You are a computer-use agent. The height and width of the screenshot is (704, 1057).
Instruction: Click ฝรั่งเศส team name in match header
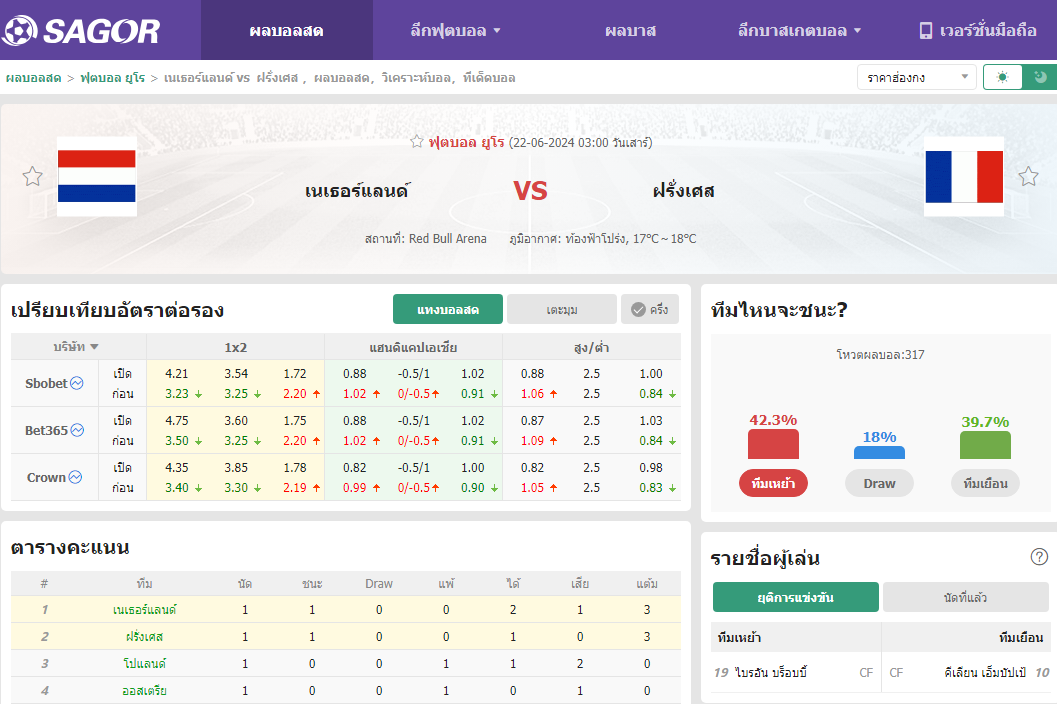684,191
